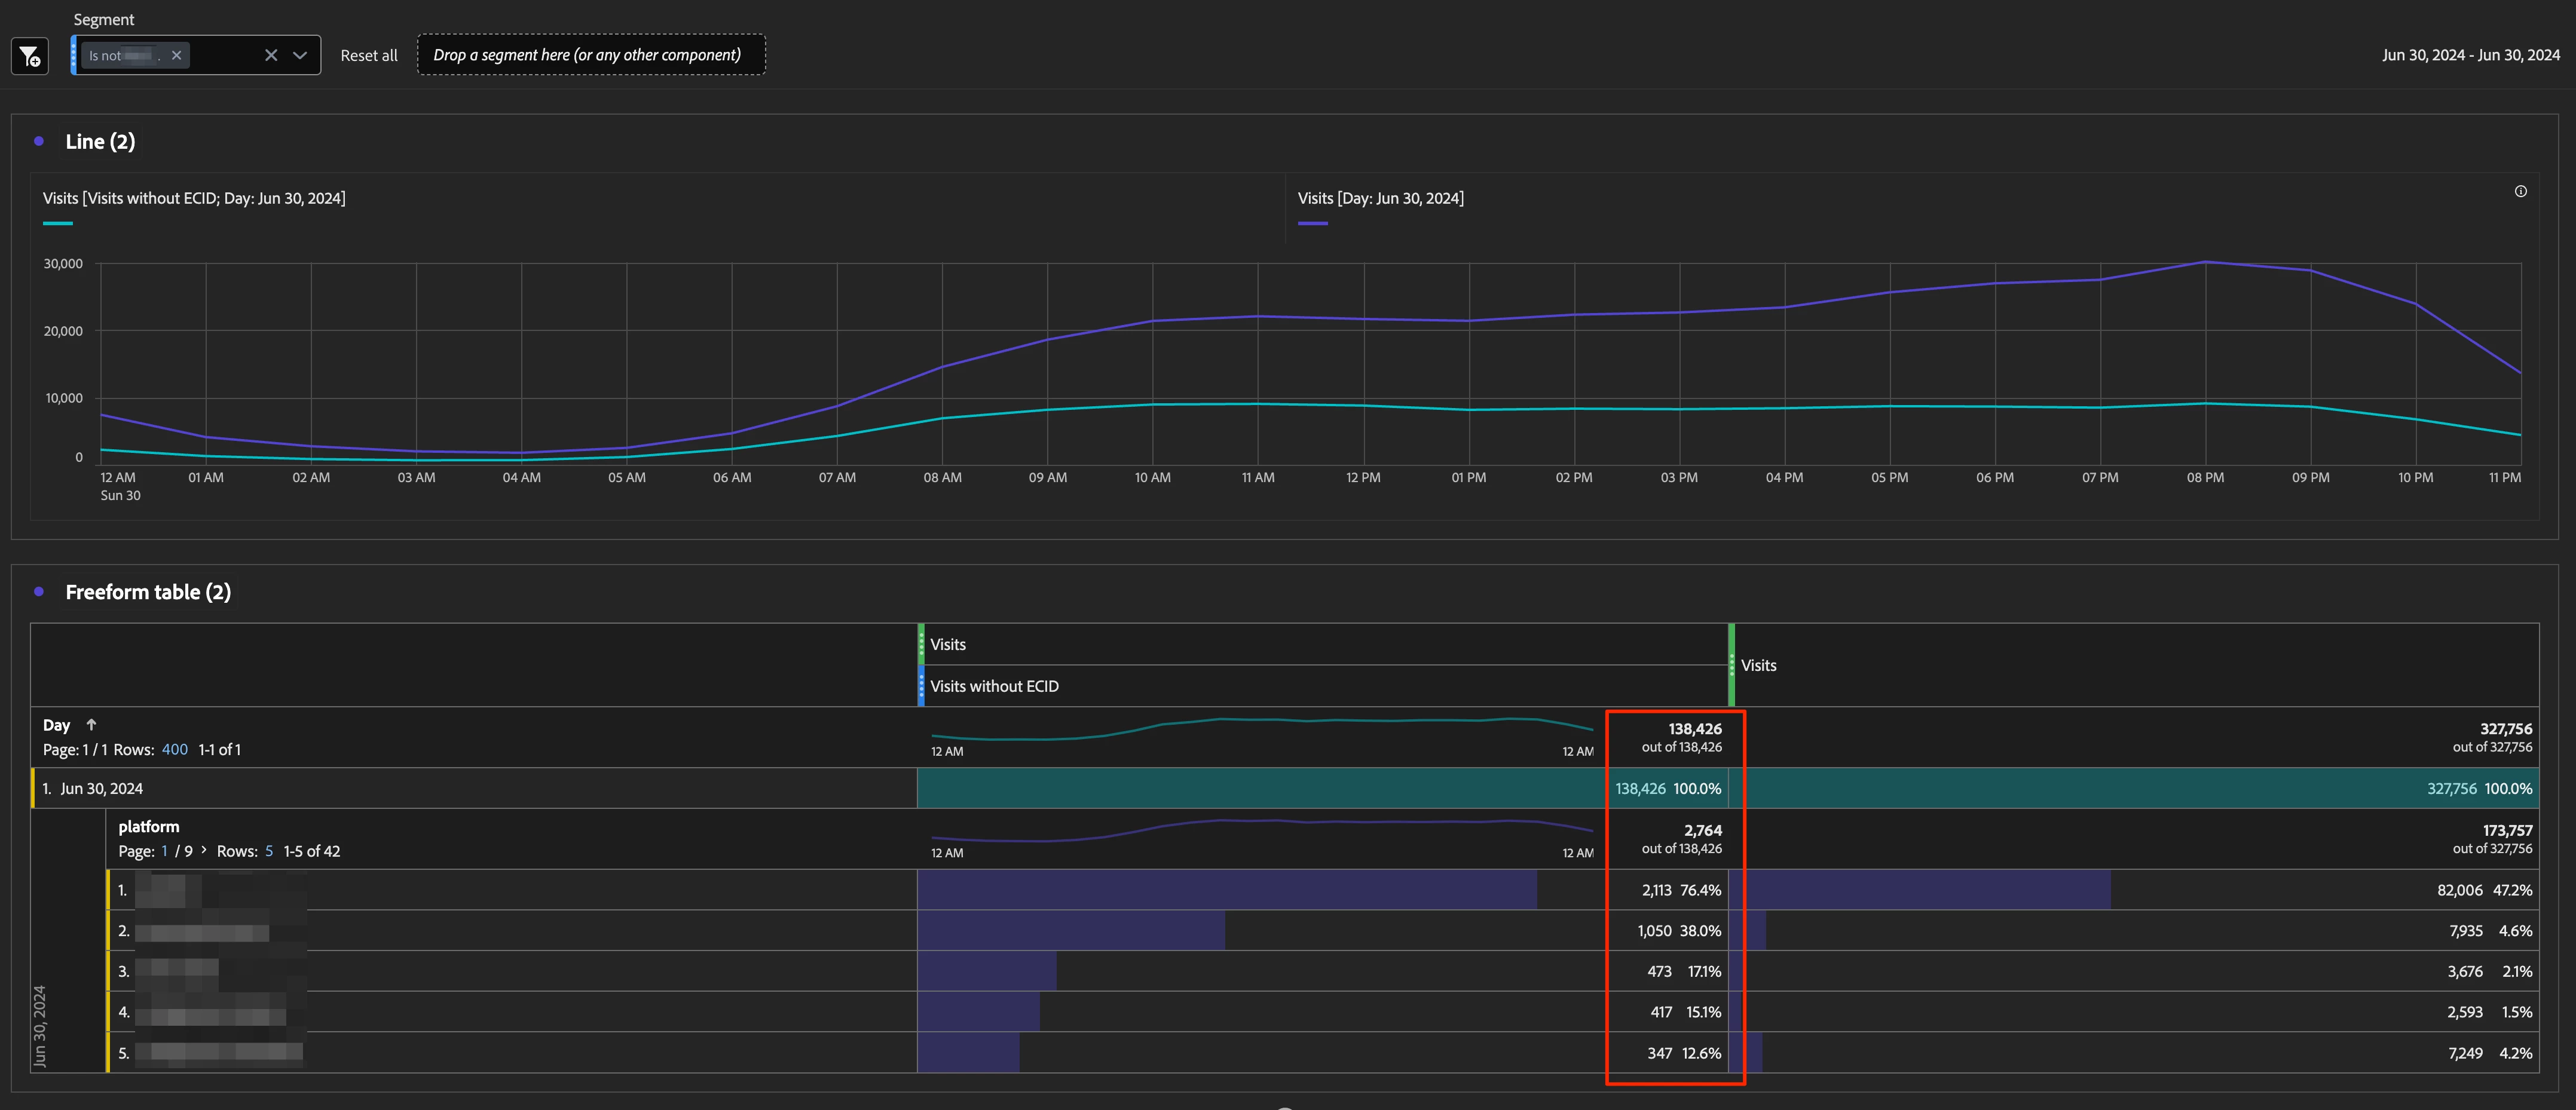Click the purple dot beside Line (2)
The width and height of the screenshot is (2576, 1110).
pos(39,142)
